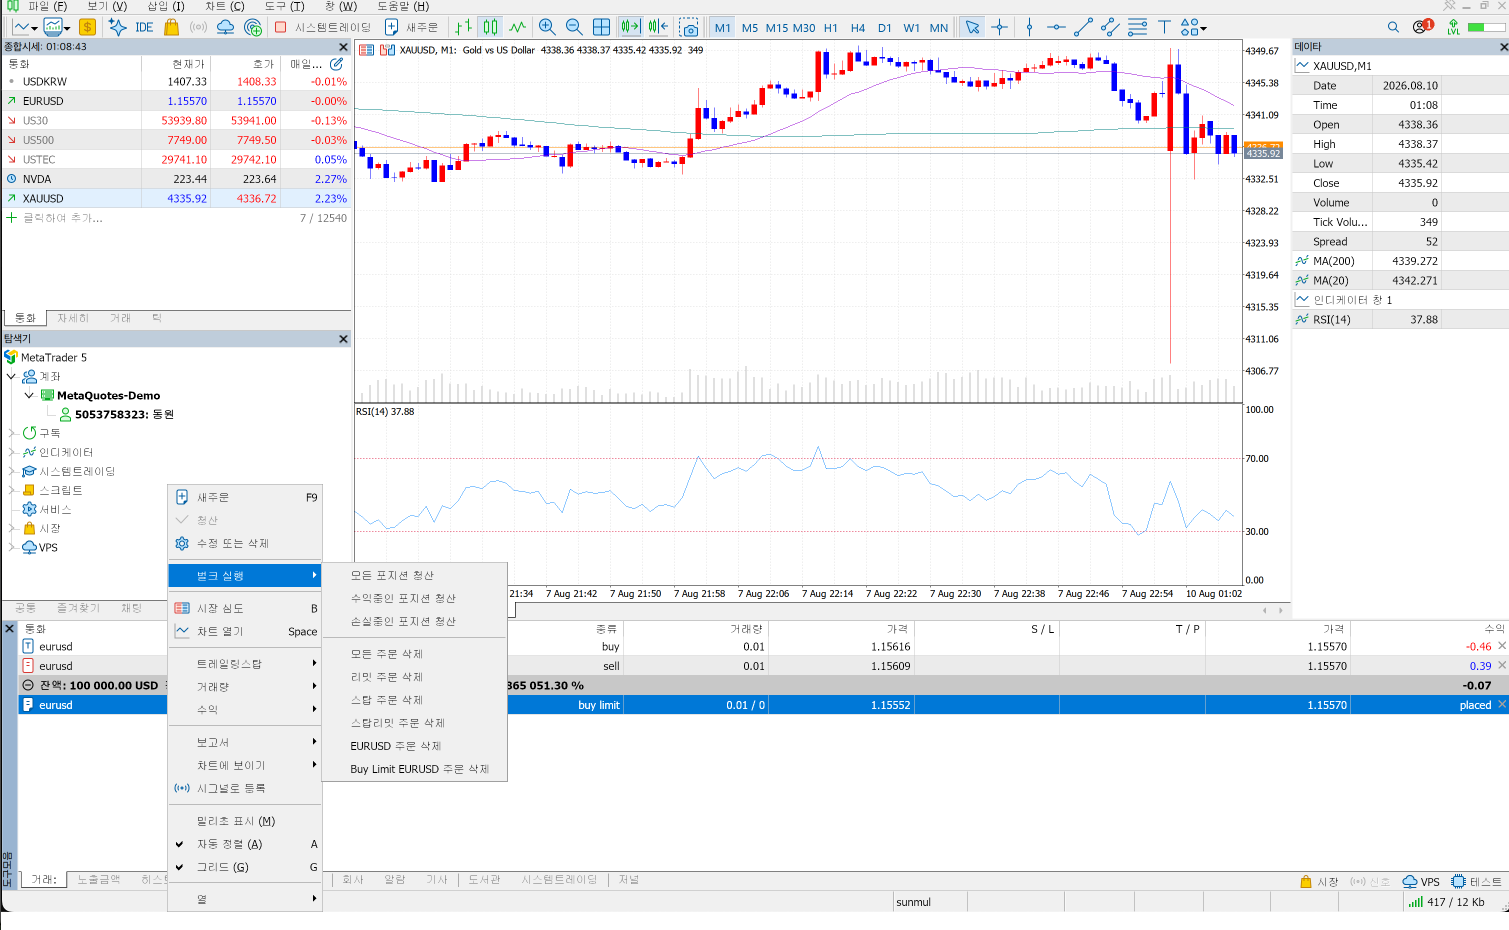
Task: Open the chart profiles dropdown button
Action: point(56,27)
